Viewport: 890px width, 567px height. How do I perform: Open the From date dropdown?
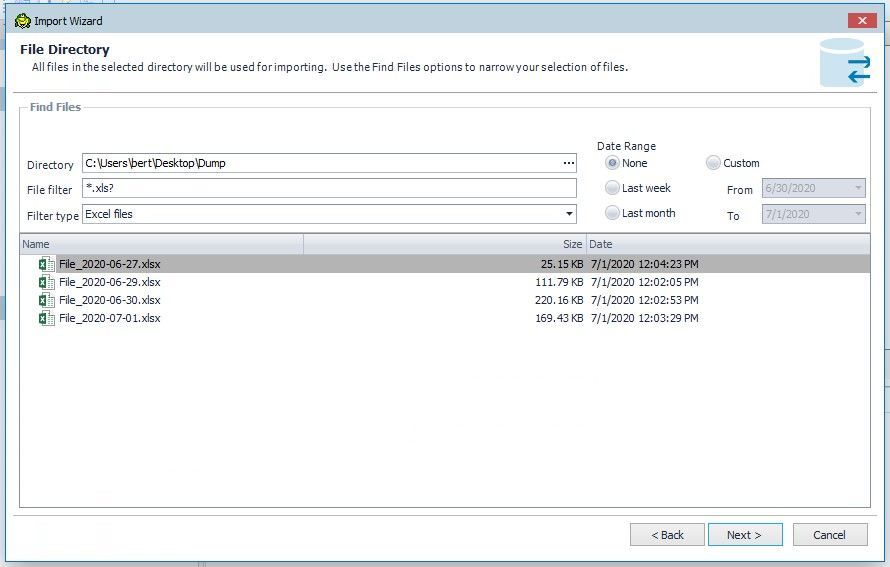coord(858,188)
